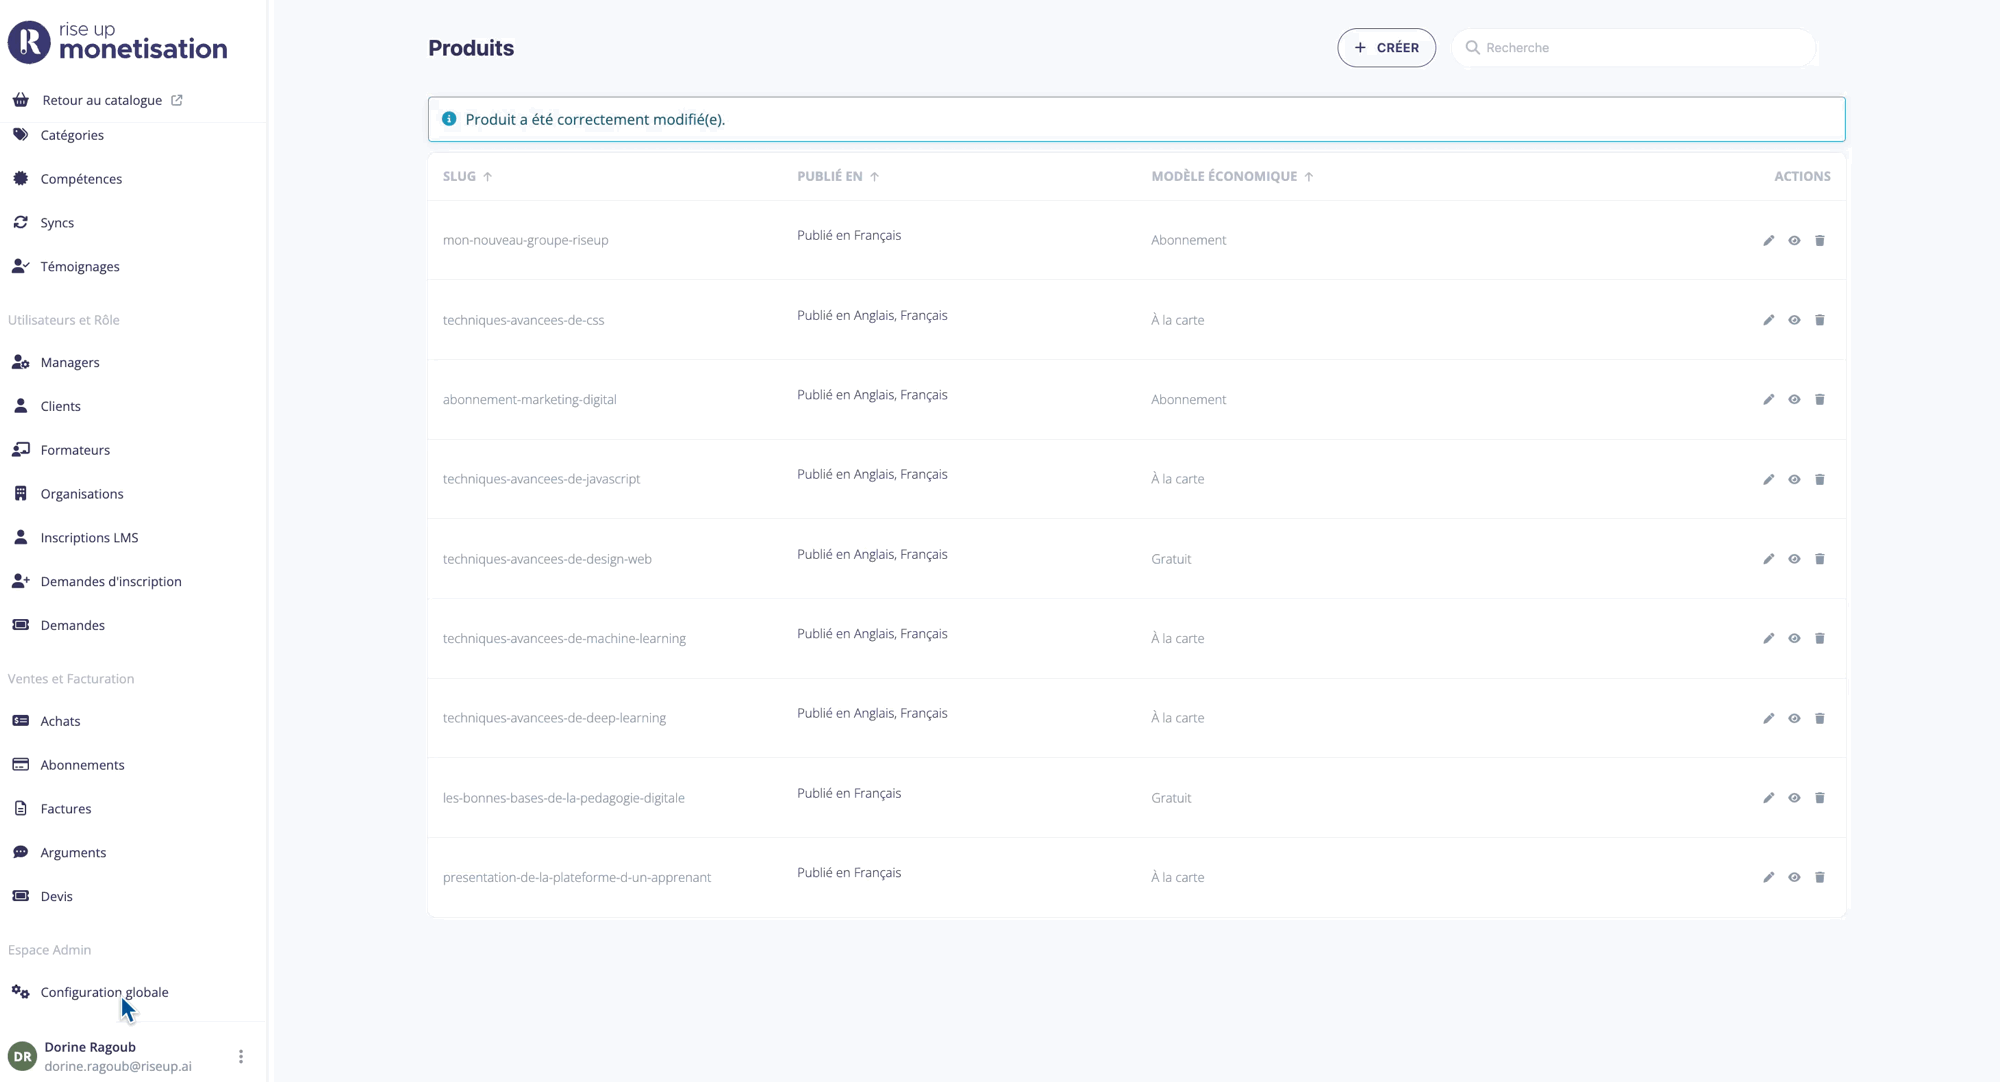This screenshot has height=1082, width=2000.
Task: Open the user menu next to Dorine Ragoub
Action: coord(241,1056)
